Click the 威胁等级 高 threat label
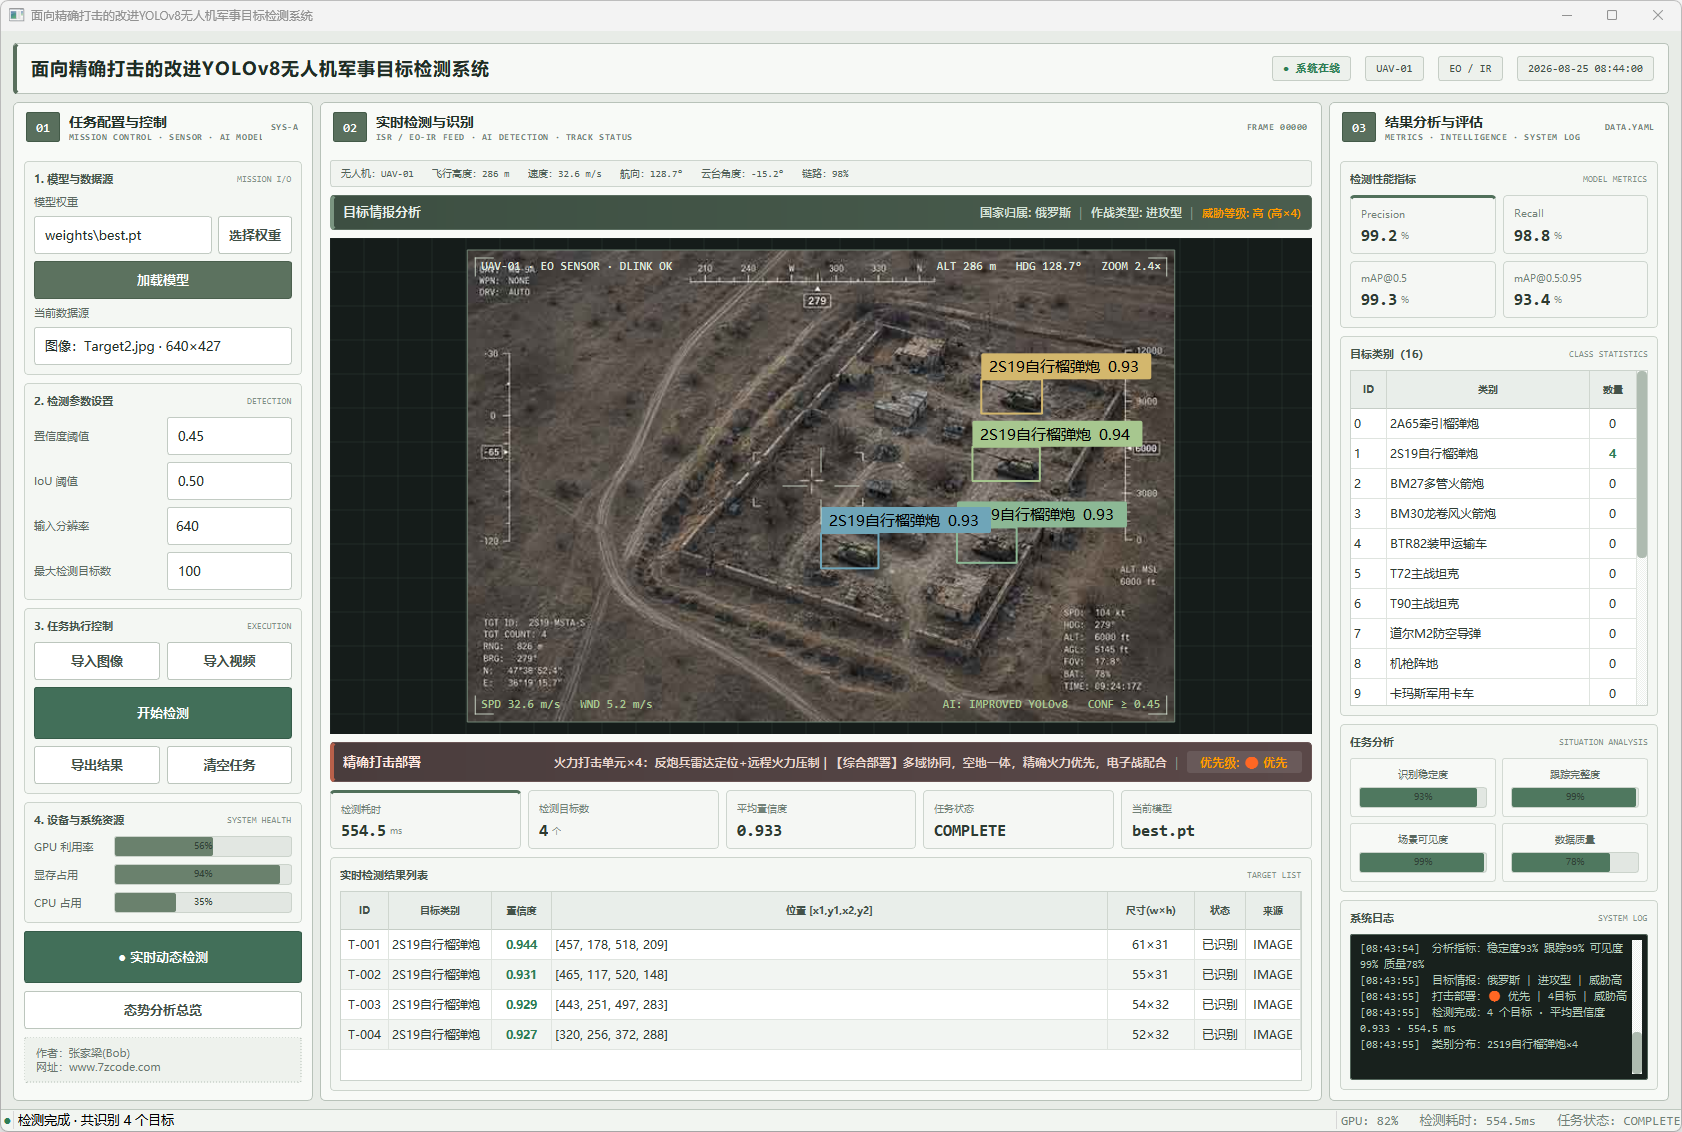Image resolution: width=1682 pixels, height=1132 pixels. (x=1251, y=213)
